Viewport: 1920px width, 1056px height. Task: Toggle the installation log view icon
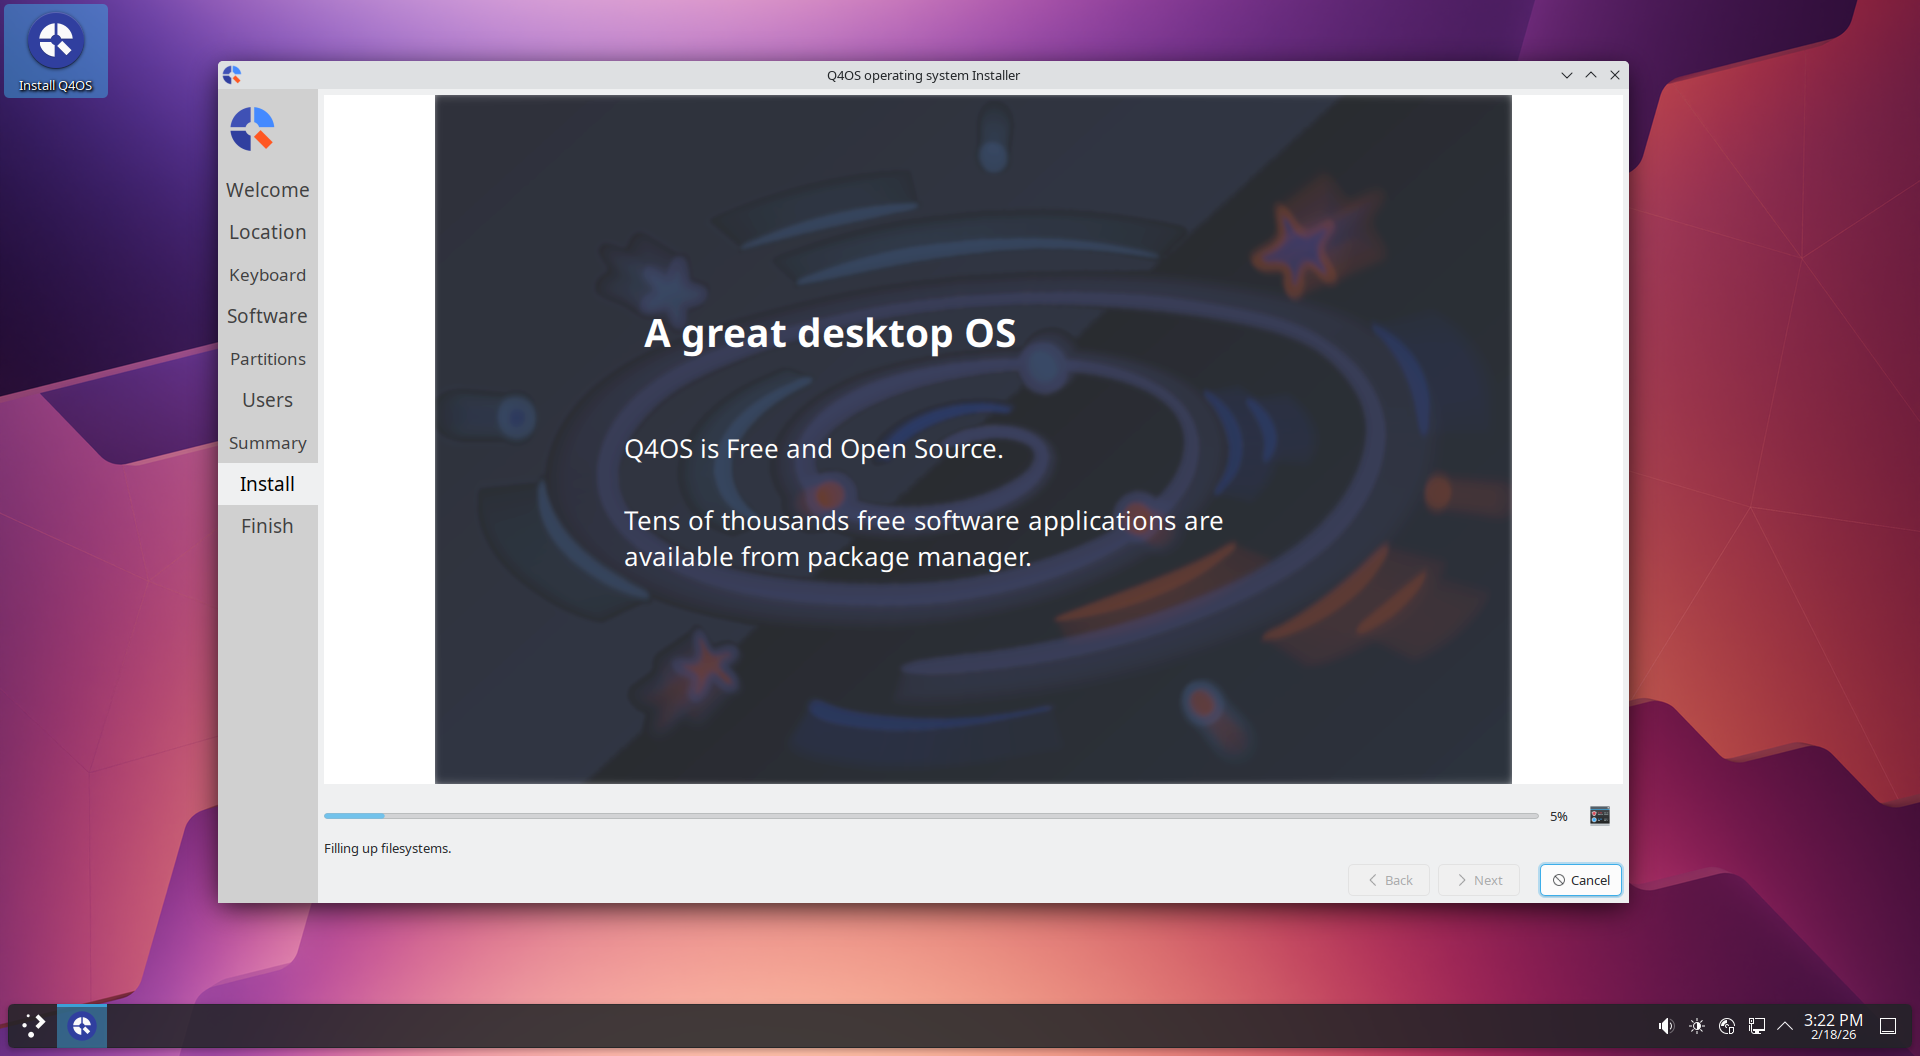pos(1600,816)
